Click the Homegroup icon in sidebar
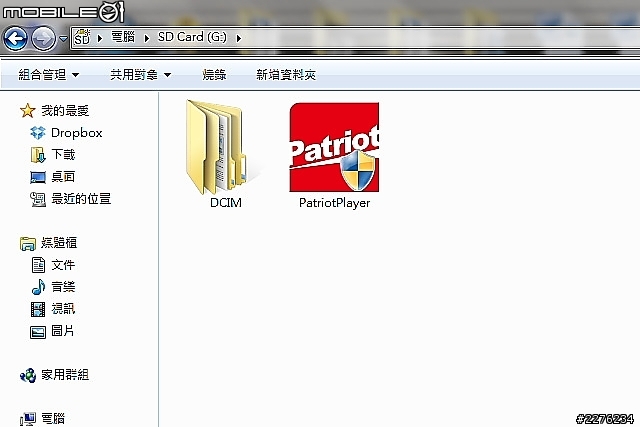 point(28,375)
